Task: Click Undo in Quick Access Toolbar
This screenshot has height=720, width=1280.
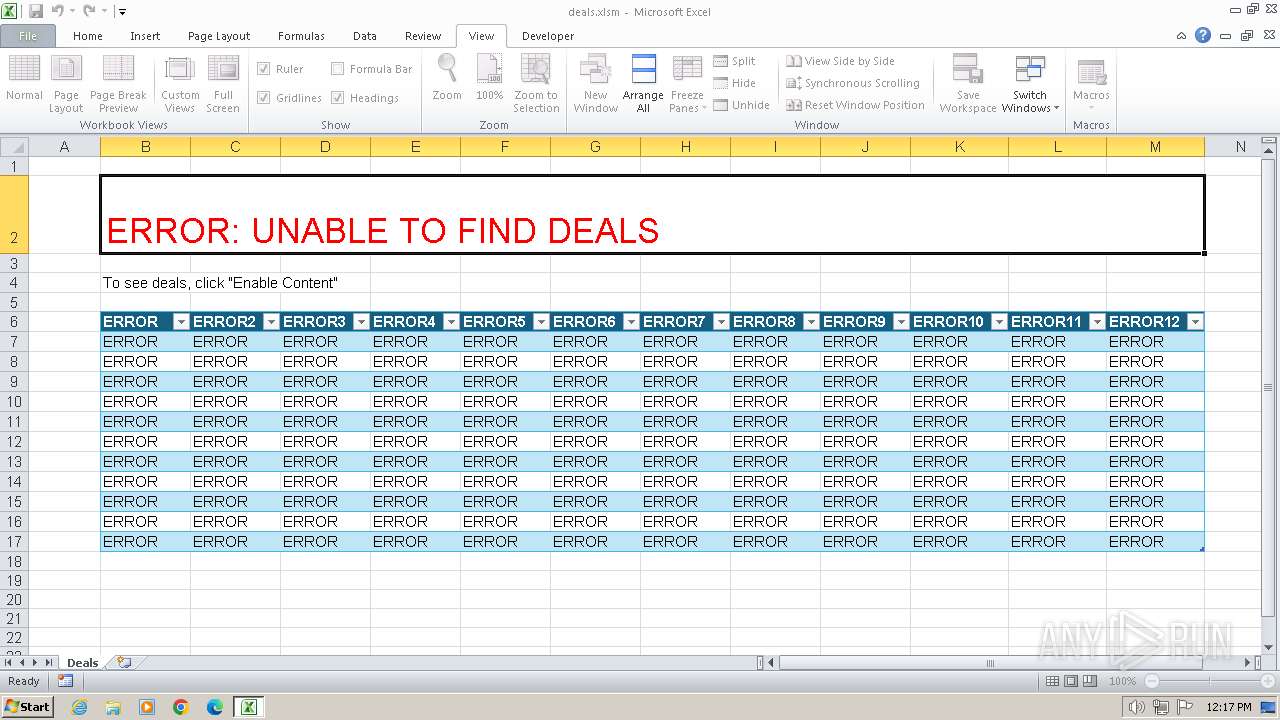Action: 57,12
